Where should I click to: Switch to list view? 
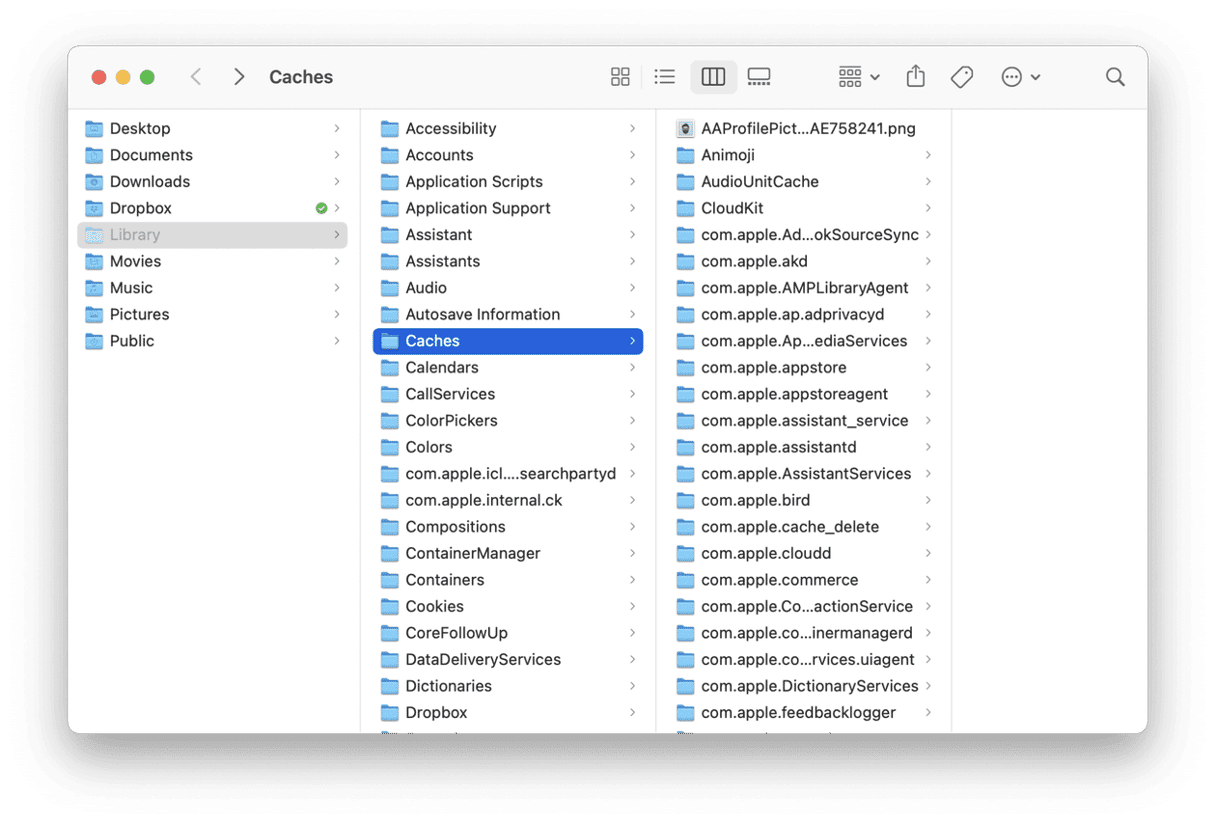[x=665, y=77]
